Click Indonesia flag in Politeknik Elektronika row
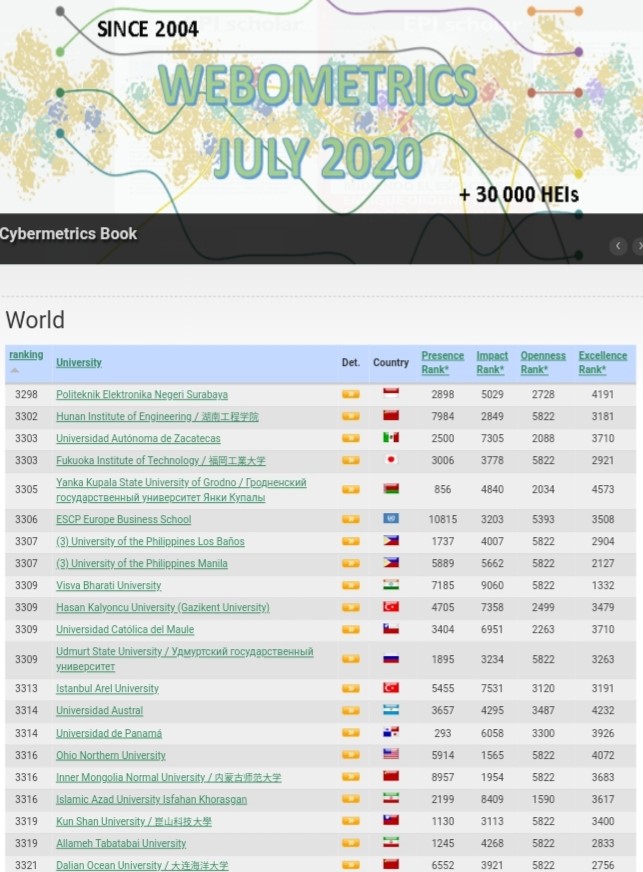Image resolution: width=643 pixels, height=872 pixels. coord(391,393)
